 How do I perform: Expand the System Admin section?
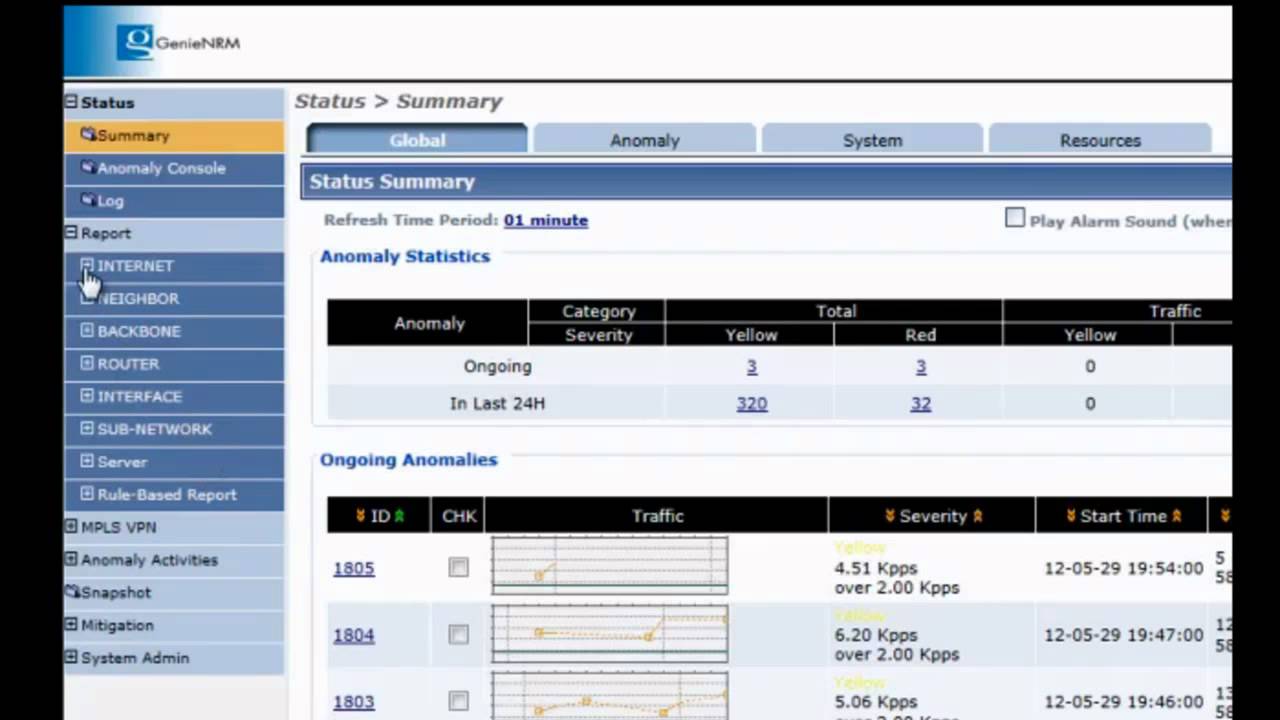(71, 658)
